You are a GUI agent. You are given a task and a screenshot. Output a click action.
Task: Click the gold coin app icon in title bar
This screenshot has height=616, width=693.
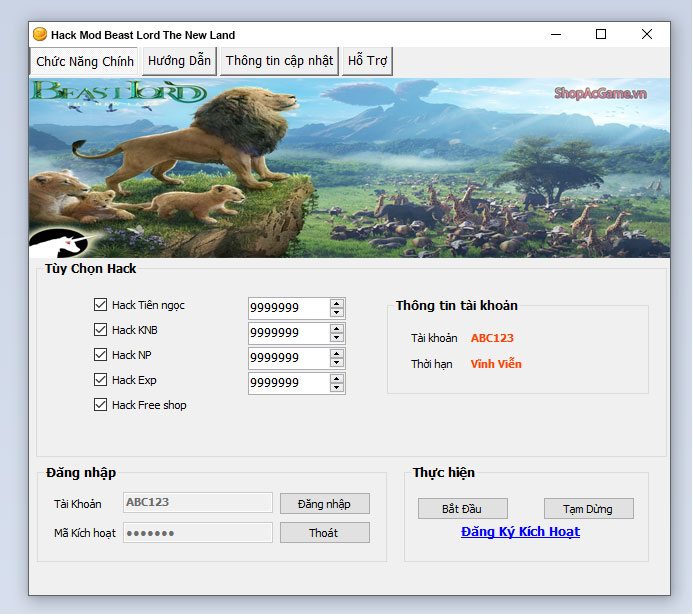click(40, 34)
